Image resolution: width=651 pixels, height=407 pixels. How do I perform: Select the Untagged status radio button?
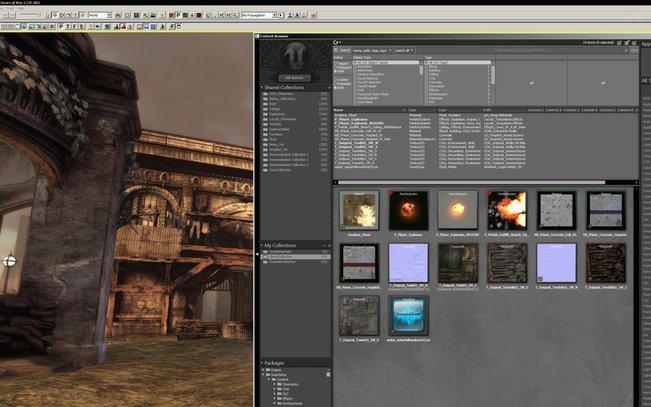point(335,67)
